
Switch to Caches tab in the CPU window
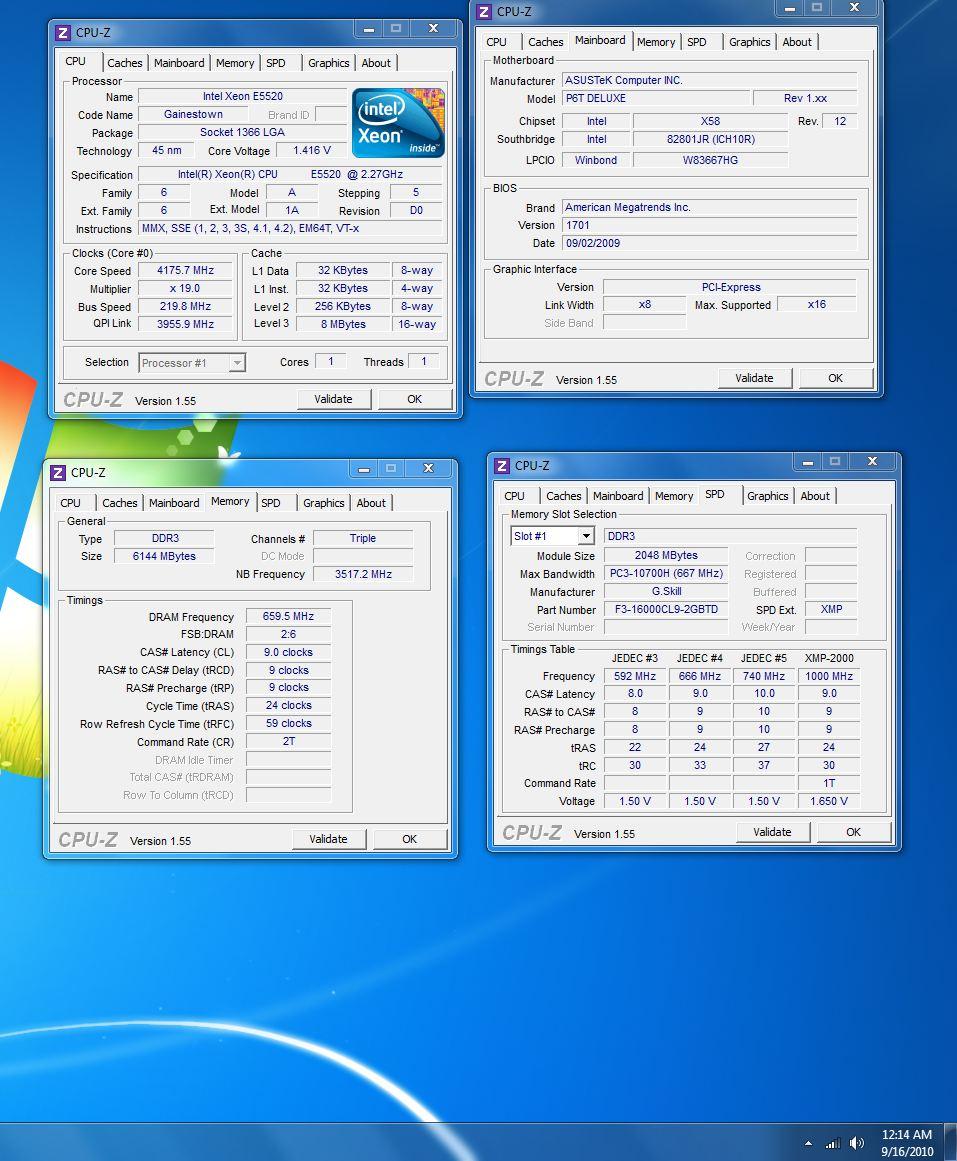(124, 63)
